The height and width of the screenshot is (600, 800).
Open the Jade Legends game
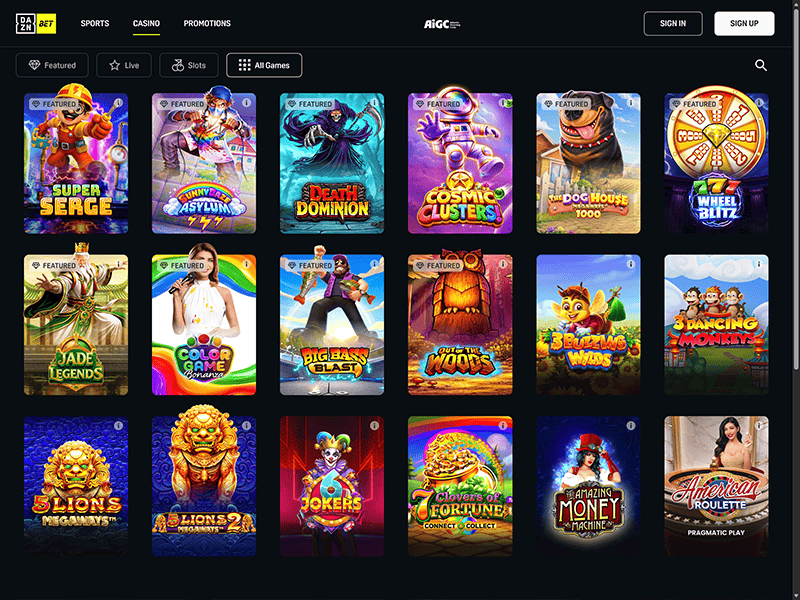(x=76, y=325)
